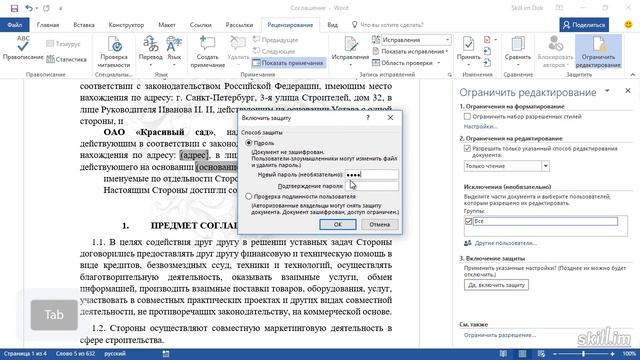640x360 pixels.
Task: Click the macro recording icon in status bar
Action: [x=166, y=354]
